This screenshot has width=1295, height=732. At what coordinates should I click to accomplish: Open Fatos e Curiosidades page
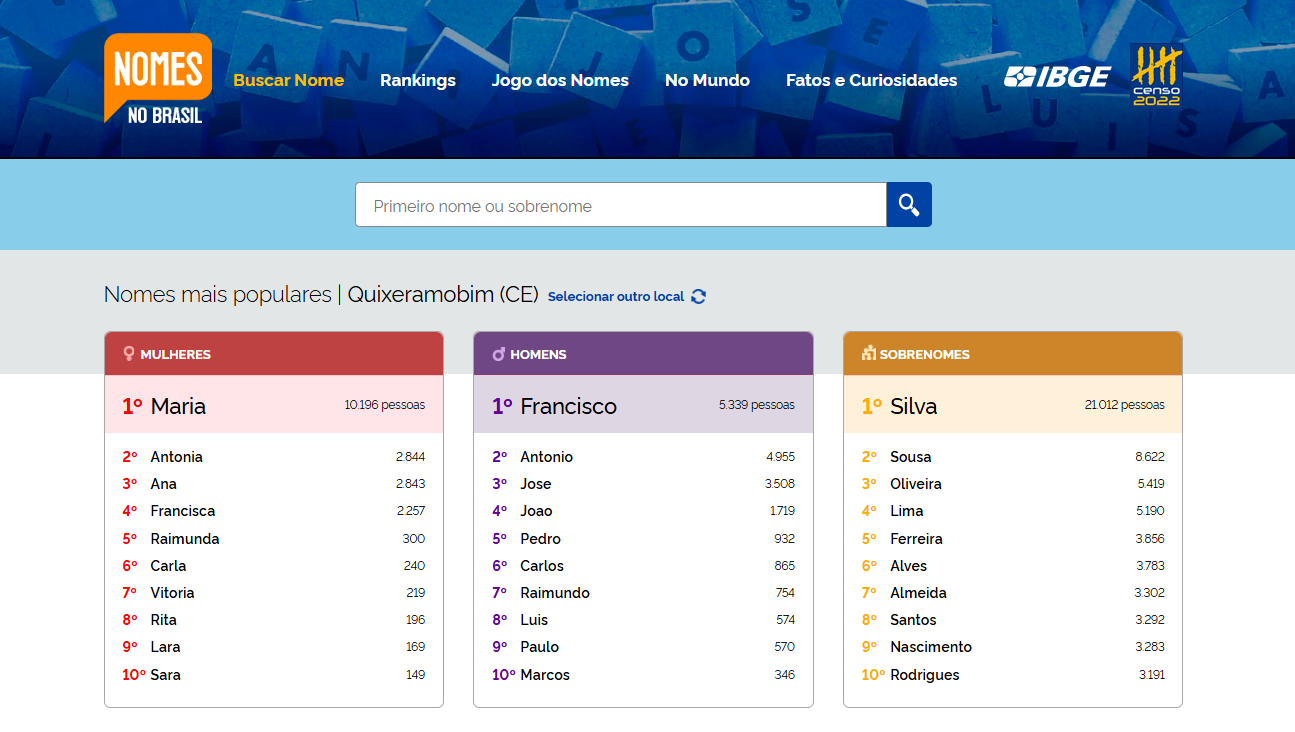click(871, 80)
